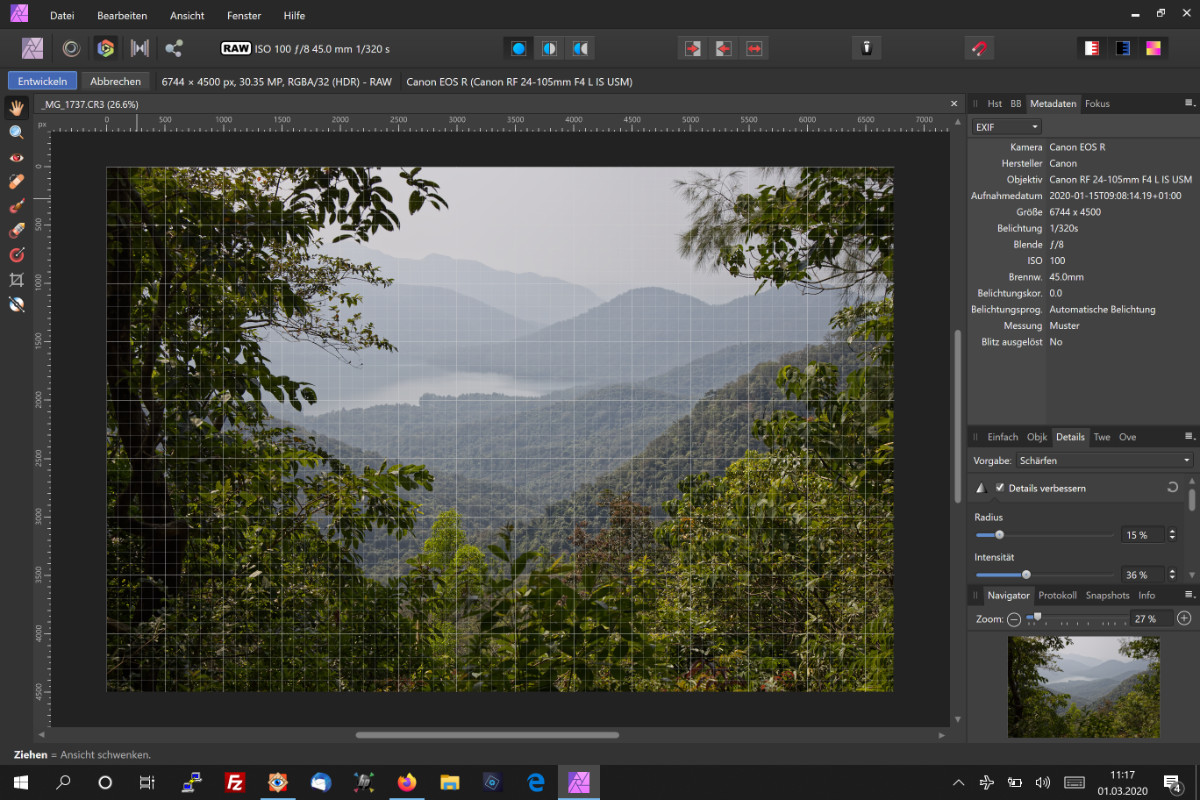Switch to the Liquify Persona icon
1200x800 pixels.
pos(71,48)
